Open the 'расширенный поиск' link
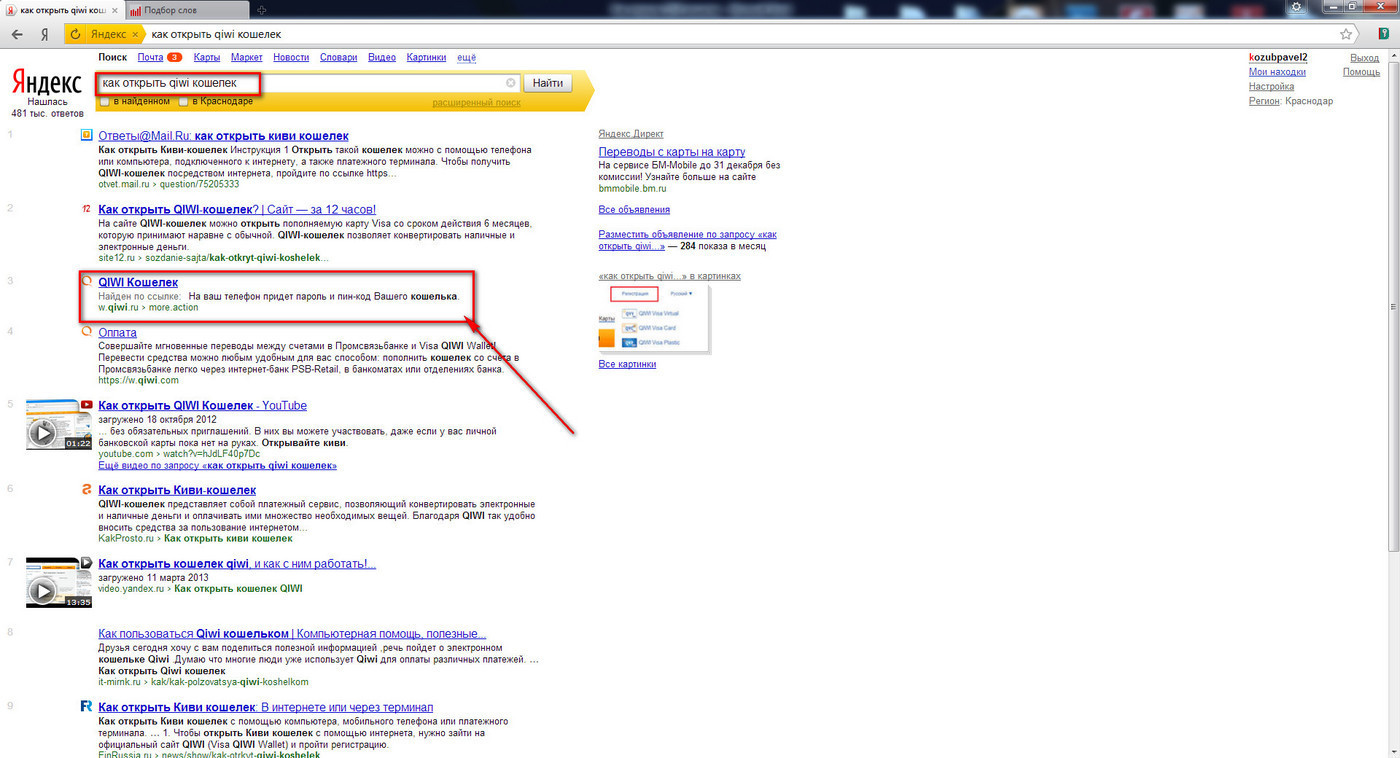The width and height of the screenshot is (1400, 758). 476,102
